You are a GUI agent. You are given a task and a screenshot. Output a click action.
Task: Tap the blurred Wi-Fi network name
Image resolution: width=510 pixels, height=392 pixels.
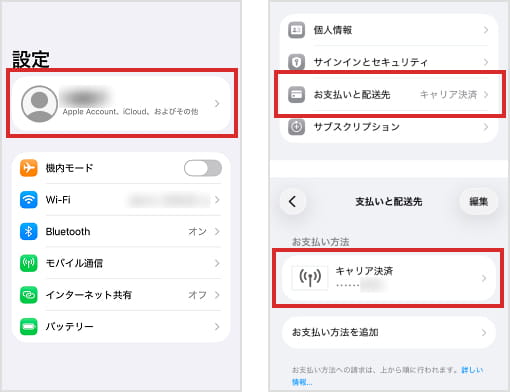tap(168, 200)
